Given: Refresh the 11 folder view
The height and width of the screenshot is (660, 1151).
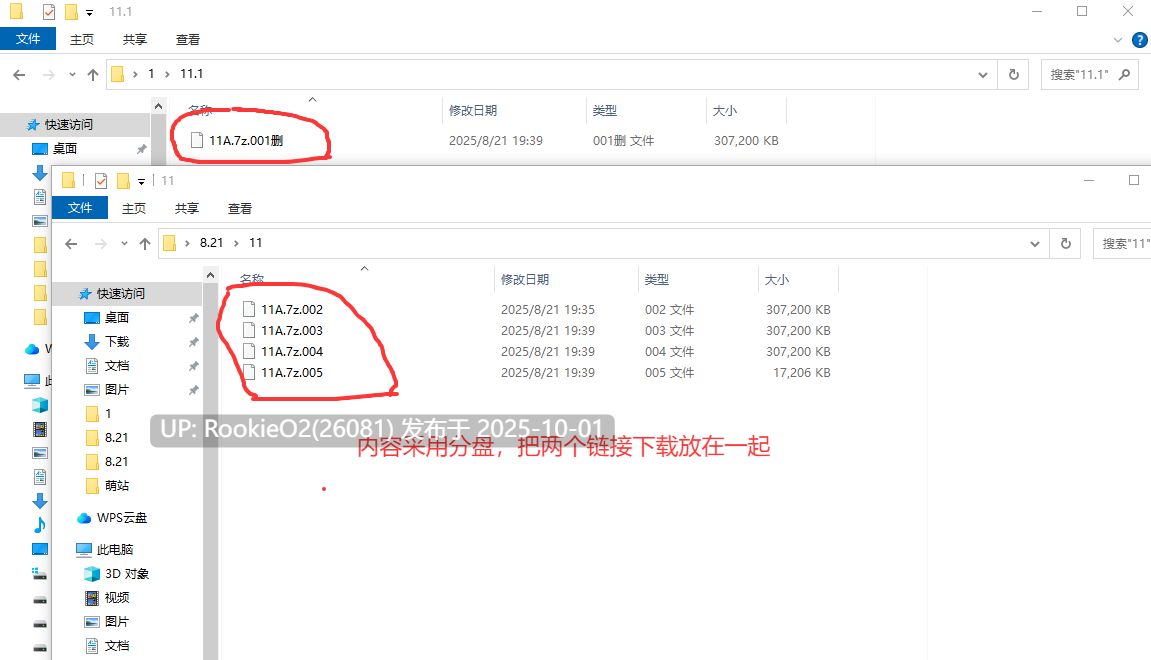Looking at the screenshot, I should click(x=1066, y=243).
